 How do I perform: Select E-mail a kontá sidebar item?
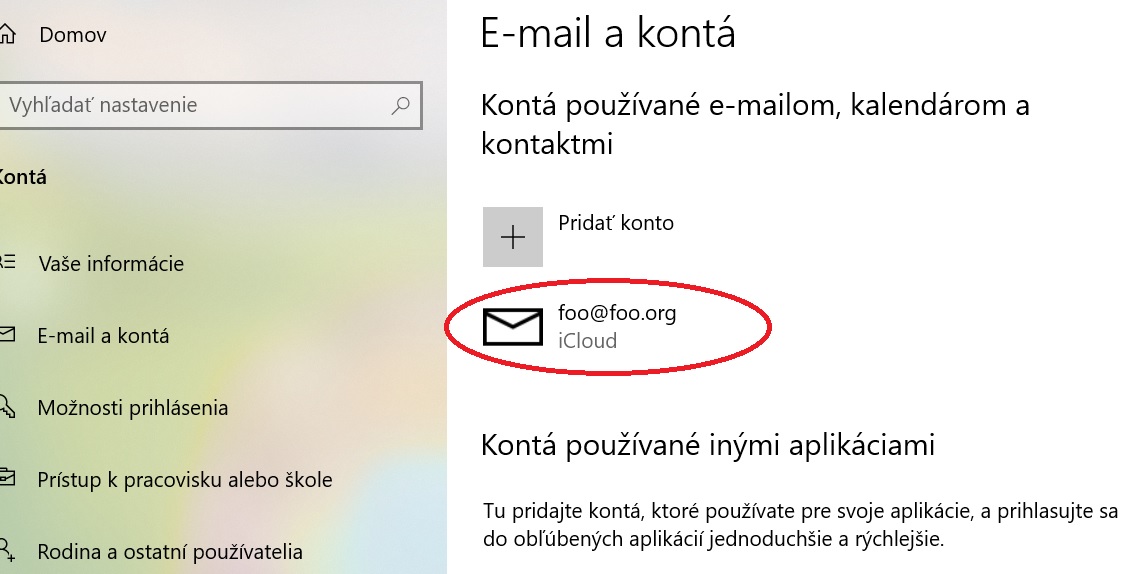[103, 336]
